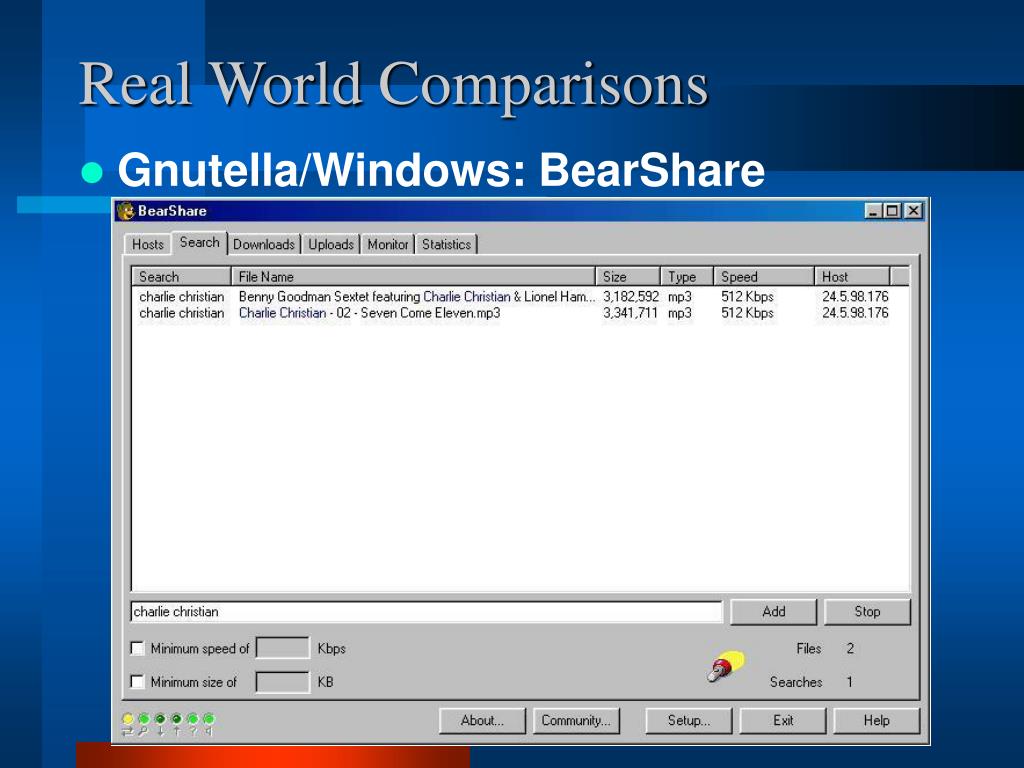Click the green light above the question mark

193,718
